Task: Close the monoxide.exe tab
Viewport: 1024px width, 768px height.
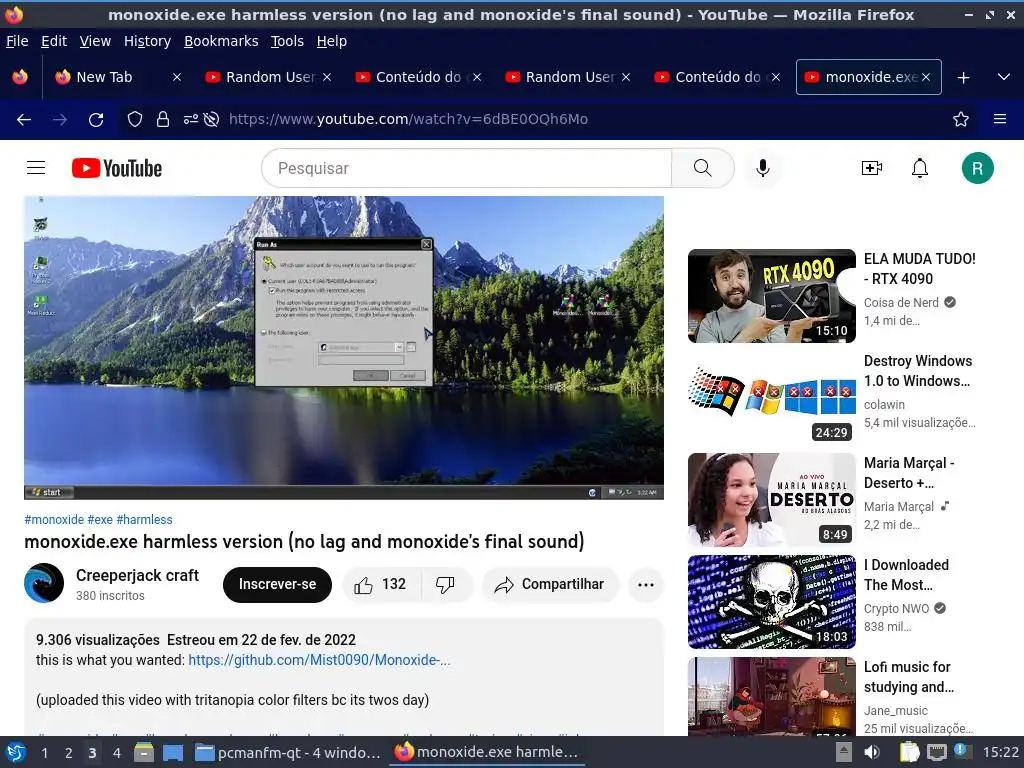Action: [x=926, y=77]
